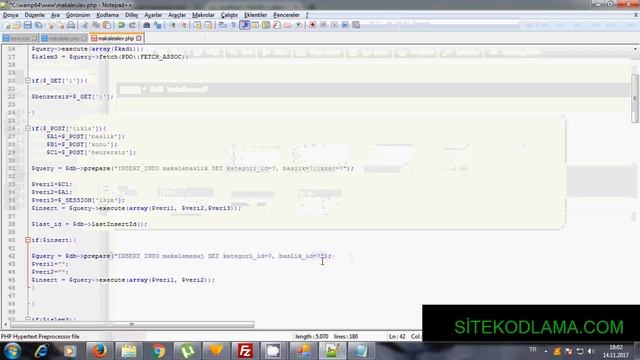Click the $last_id = $db->lastInsertId() line

pyautogui.click(x=89, y=224)
